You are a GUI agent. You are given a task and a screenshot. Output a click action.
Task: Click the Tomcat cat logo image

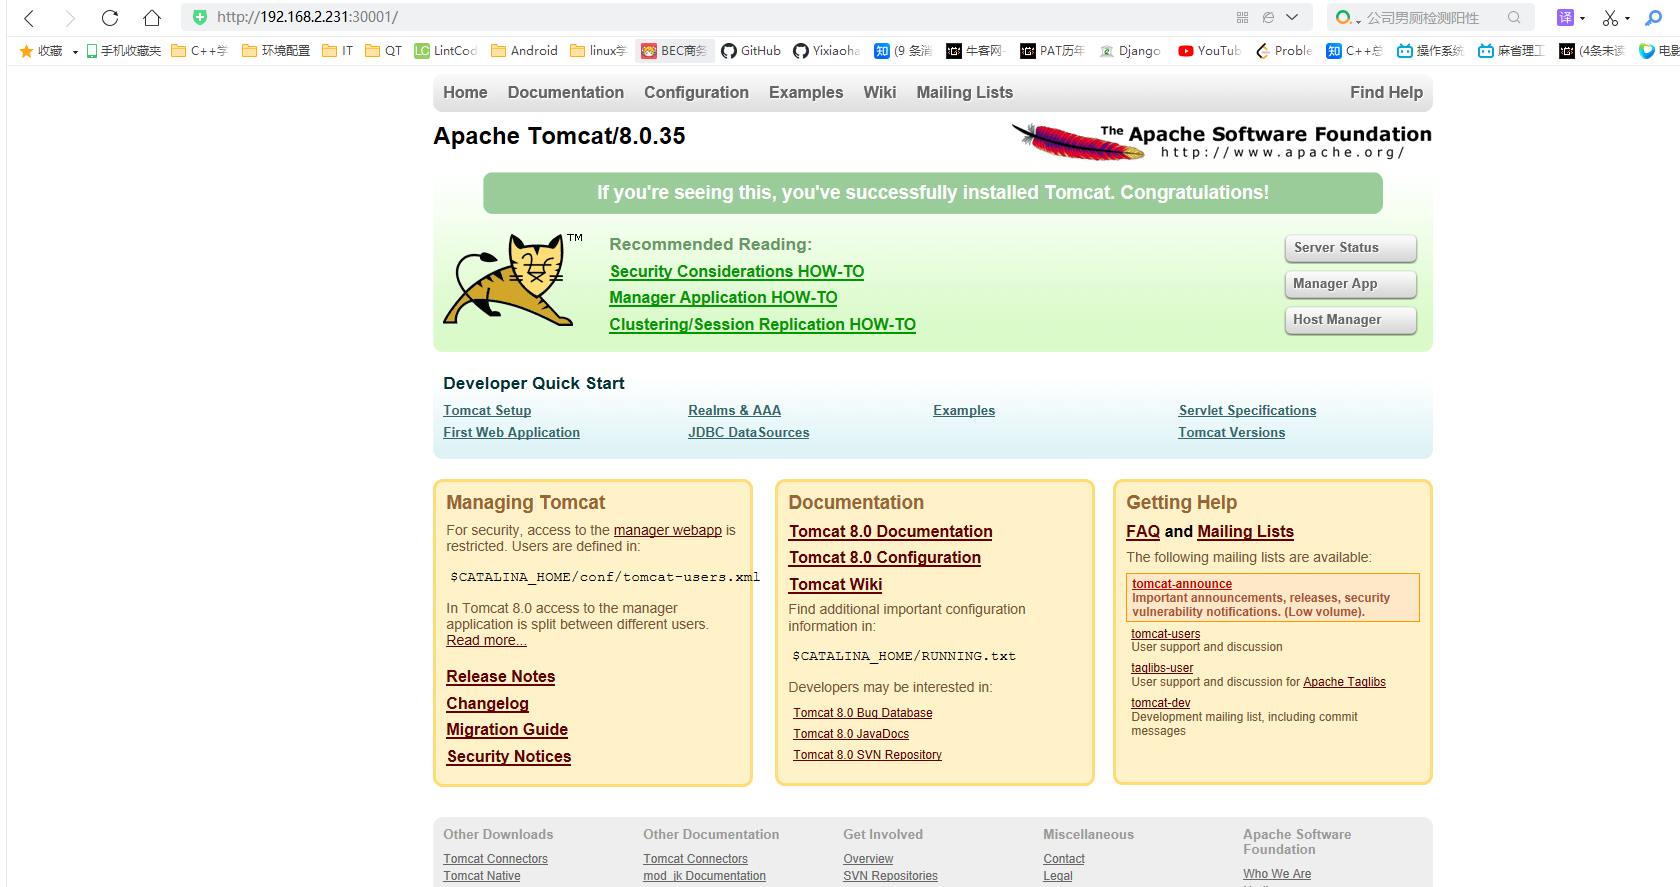pyautogui.click(x=513, y=279)
